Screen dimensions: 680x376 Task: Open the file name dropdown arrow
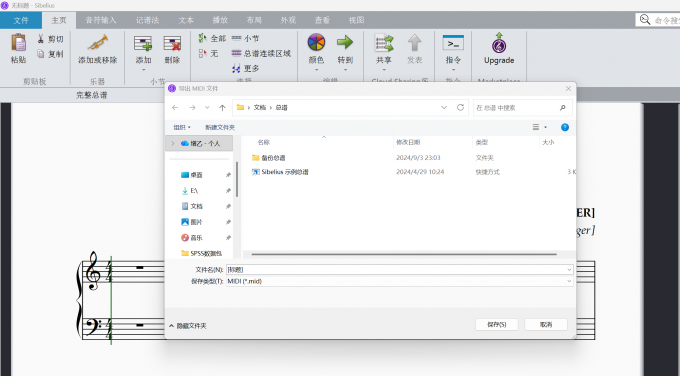[x=569, y=270]
